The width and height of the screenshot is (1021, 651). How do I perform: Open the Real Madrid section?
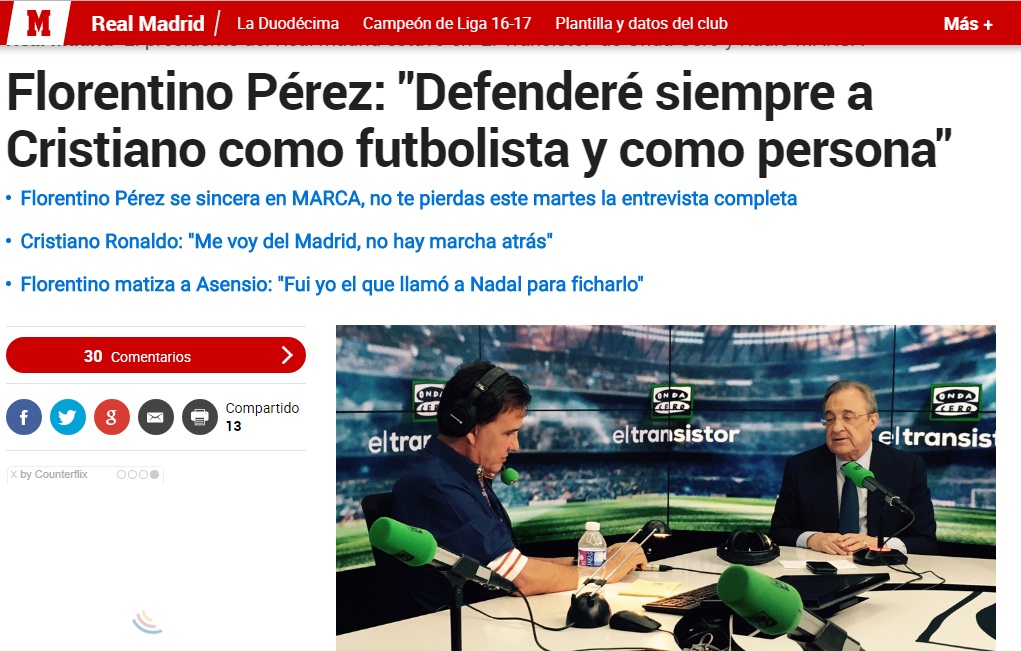point(148,23)
